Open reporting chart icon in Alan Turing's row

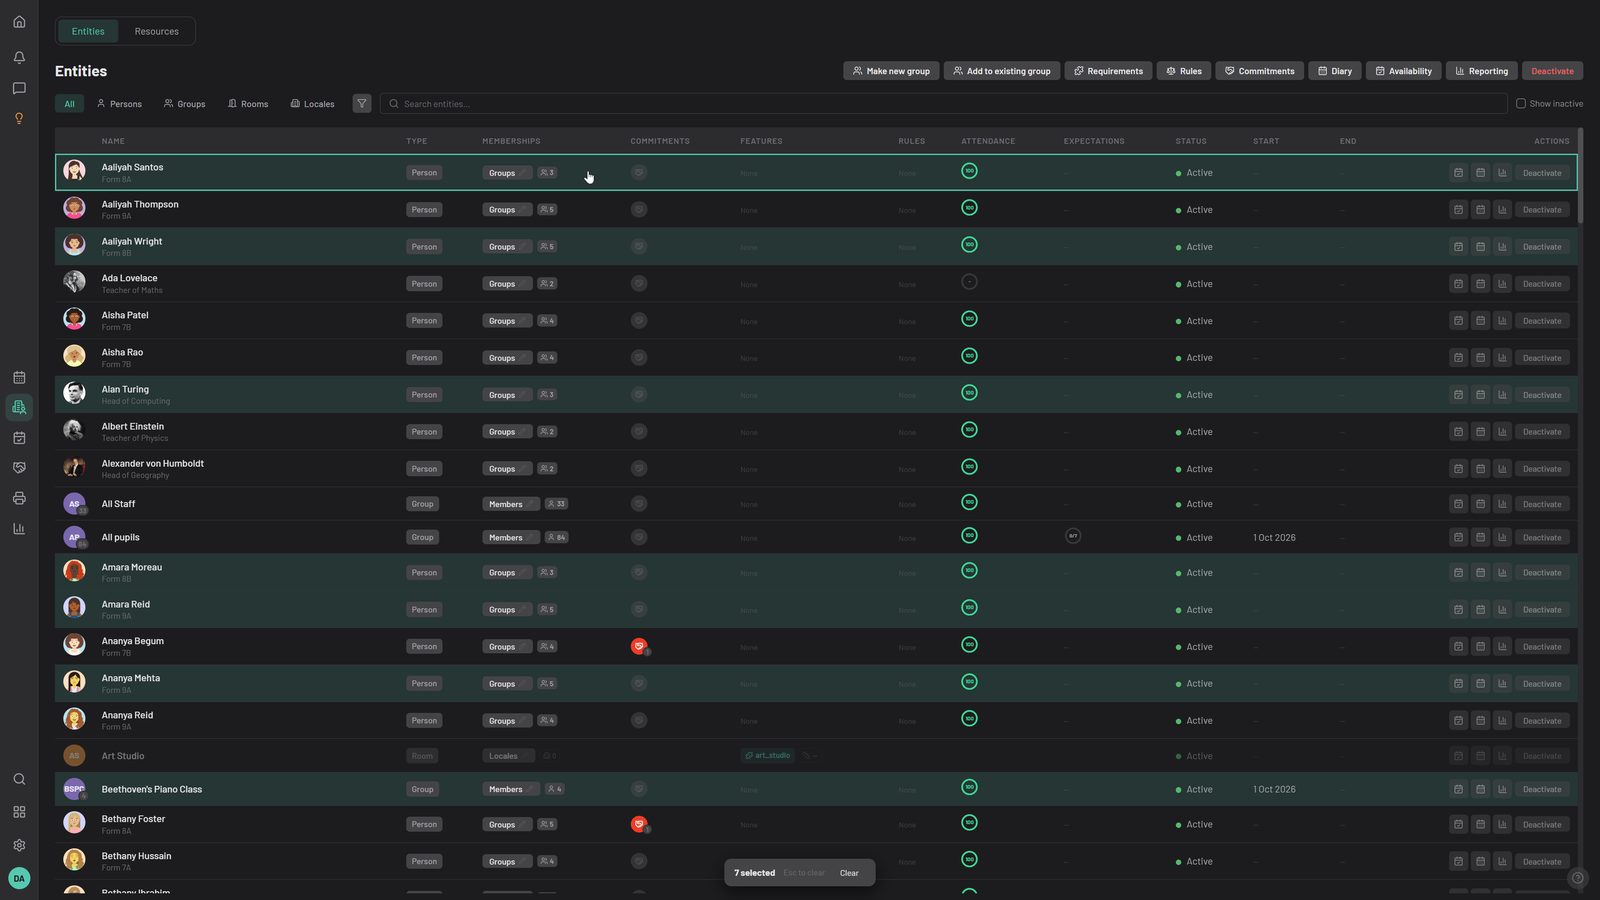click(x=1502, y=395)
